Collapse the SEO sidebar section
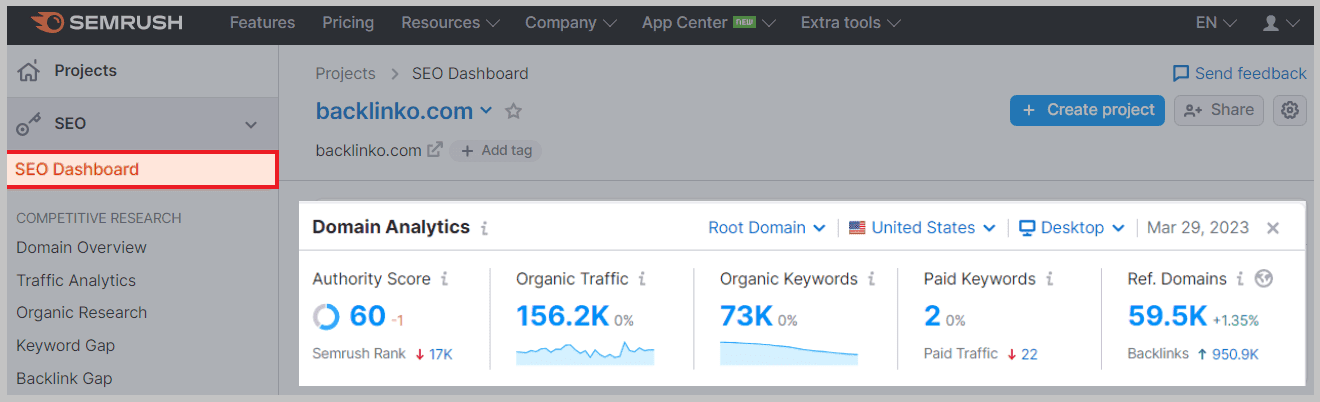The width and height of the screenshot is (1320, 402). [x=251, y=125]
